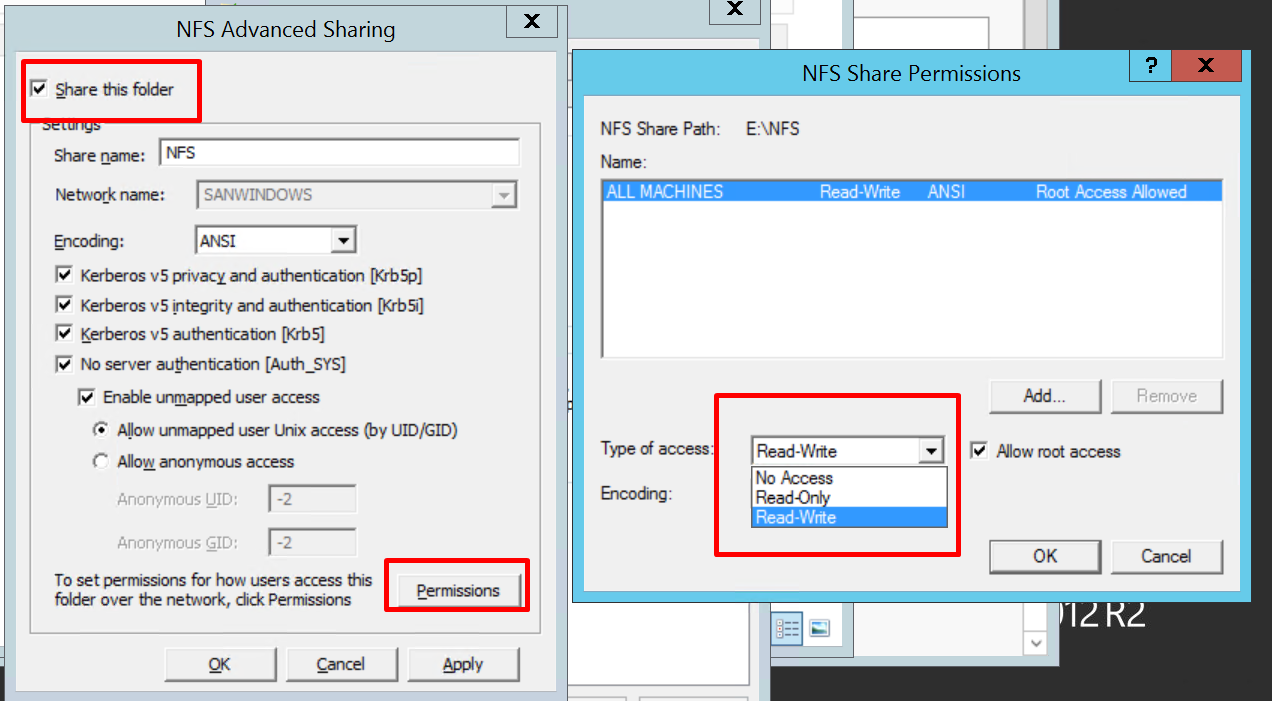
Task: Close the NFS Advanced Sharing window
Action: click(532, 21)
